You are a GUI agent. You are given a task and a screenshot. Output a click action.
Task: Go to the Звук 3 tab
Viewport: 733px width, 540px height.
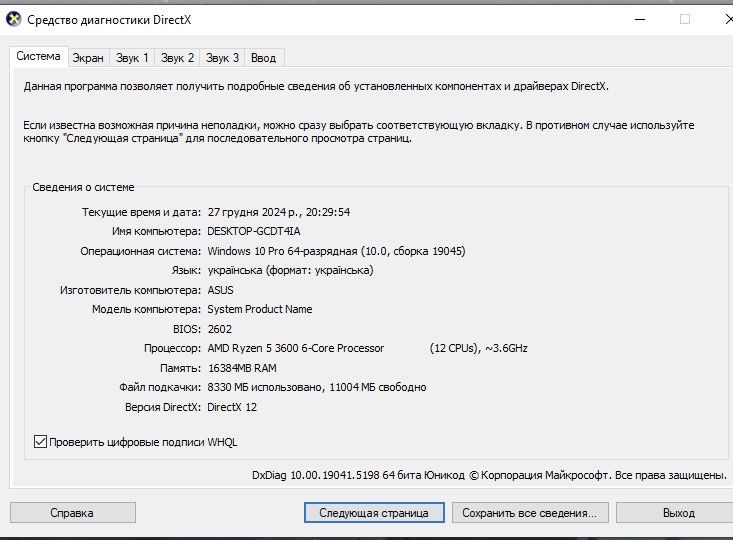(222, 58)
